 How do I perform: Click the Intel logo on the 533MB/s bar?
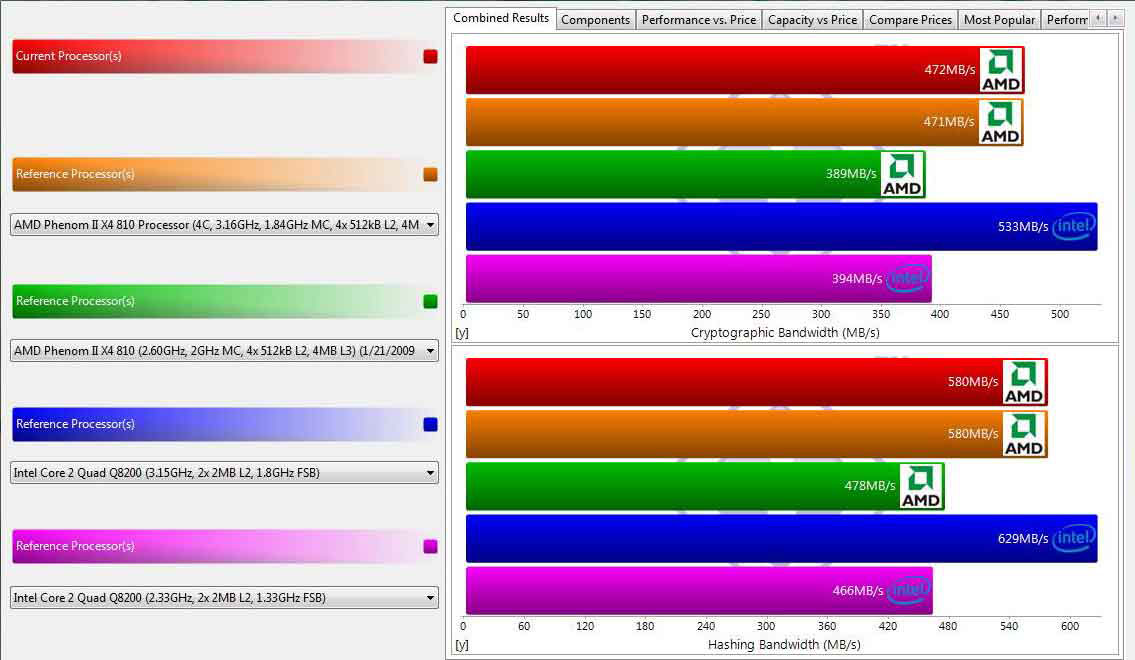1073,227
